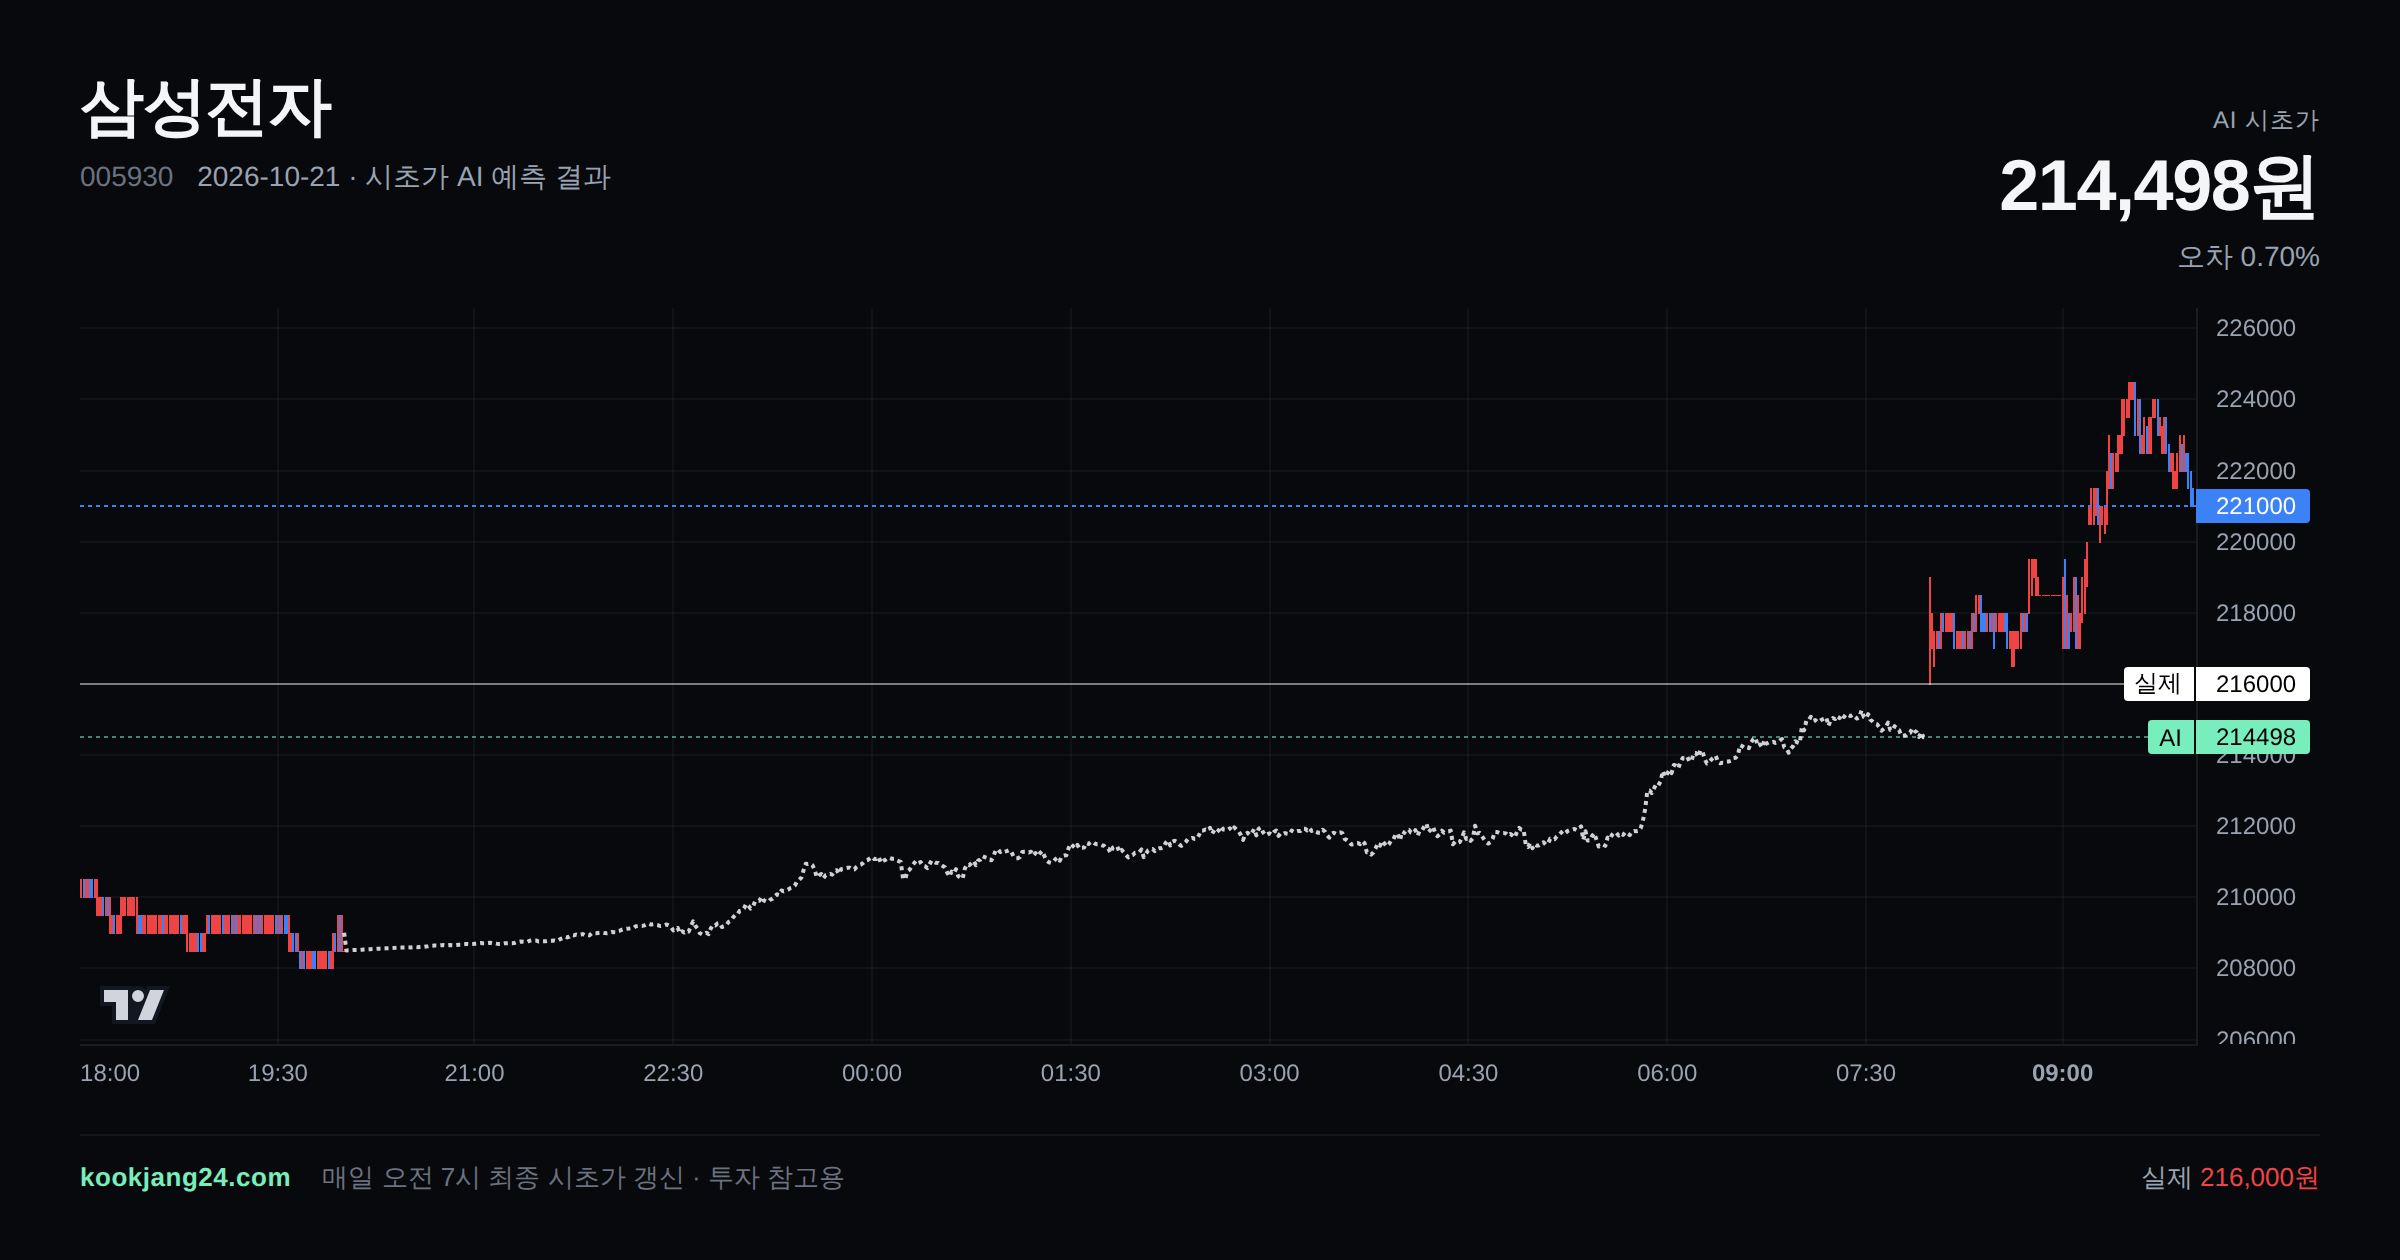Screen dimensions: 2400x1260
Task: Click the 실제 216,000원 footer value
Action: tap(2230, 1177)
